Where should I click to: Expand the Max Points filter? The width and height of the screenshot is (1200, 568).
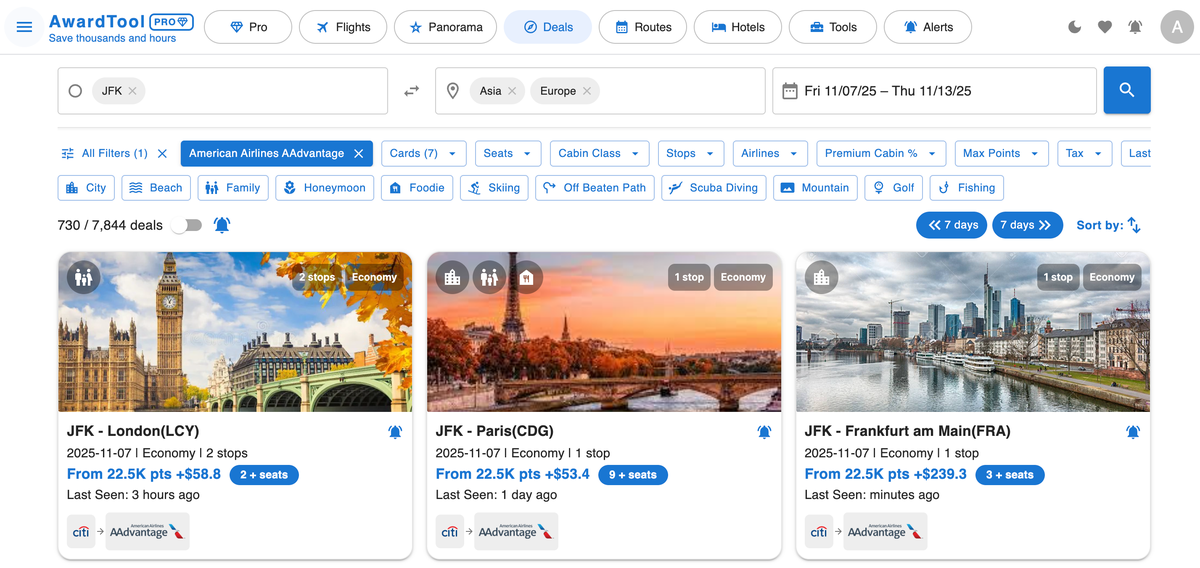click(x=1000, y=153)
